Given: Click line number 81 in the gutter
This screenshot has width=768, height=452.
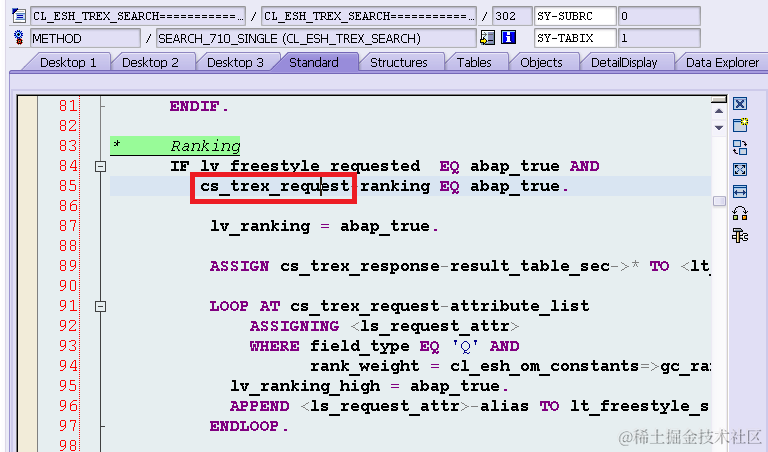Looking at the screenshot, I should tap(68, 106).
